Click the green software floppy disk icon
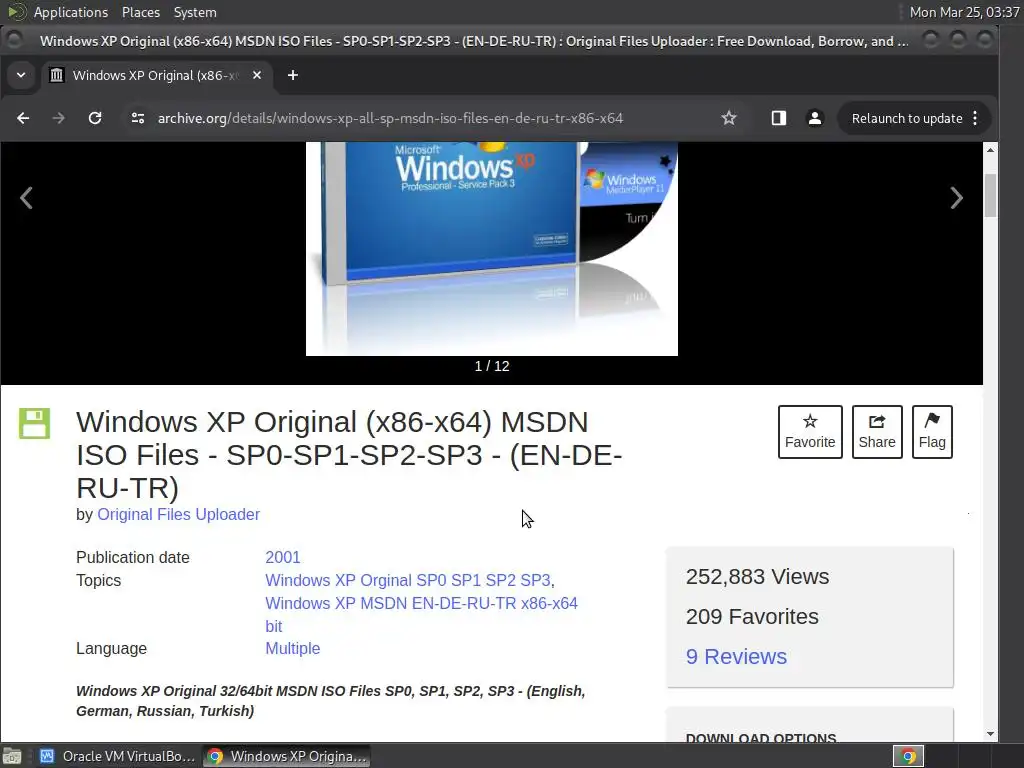 pos(35,423)
